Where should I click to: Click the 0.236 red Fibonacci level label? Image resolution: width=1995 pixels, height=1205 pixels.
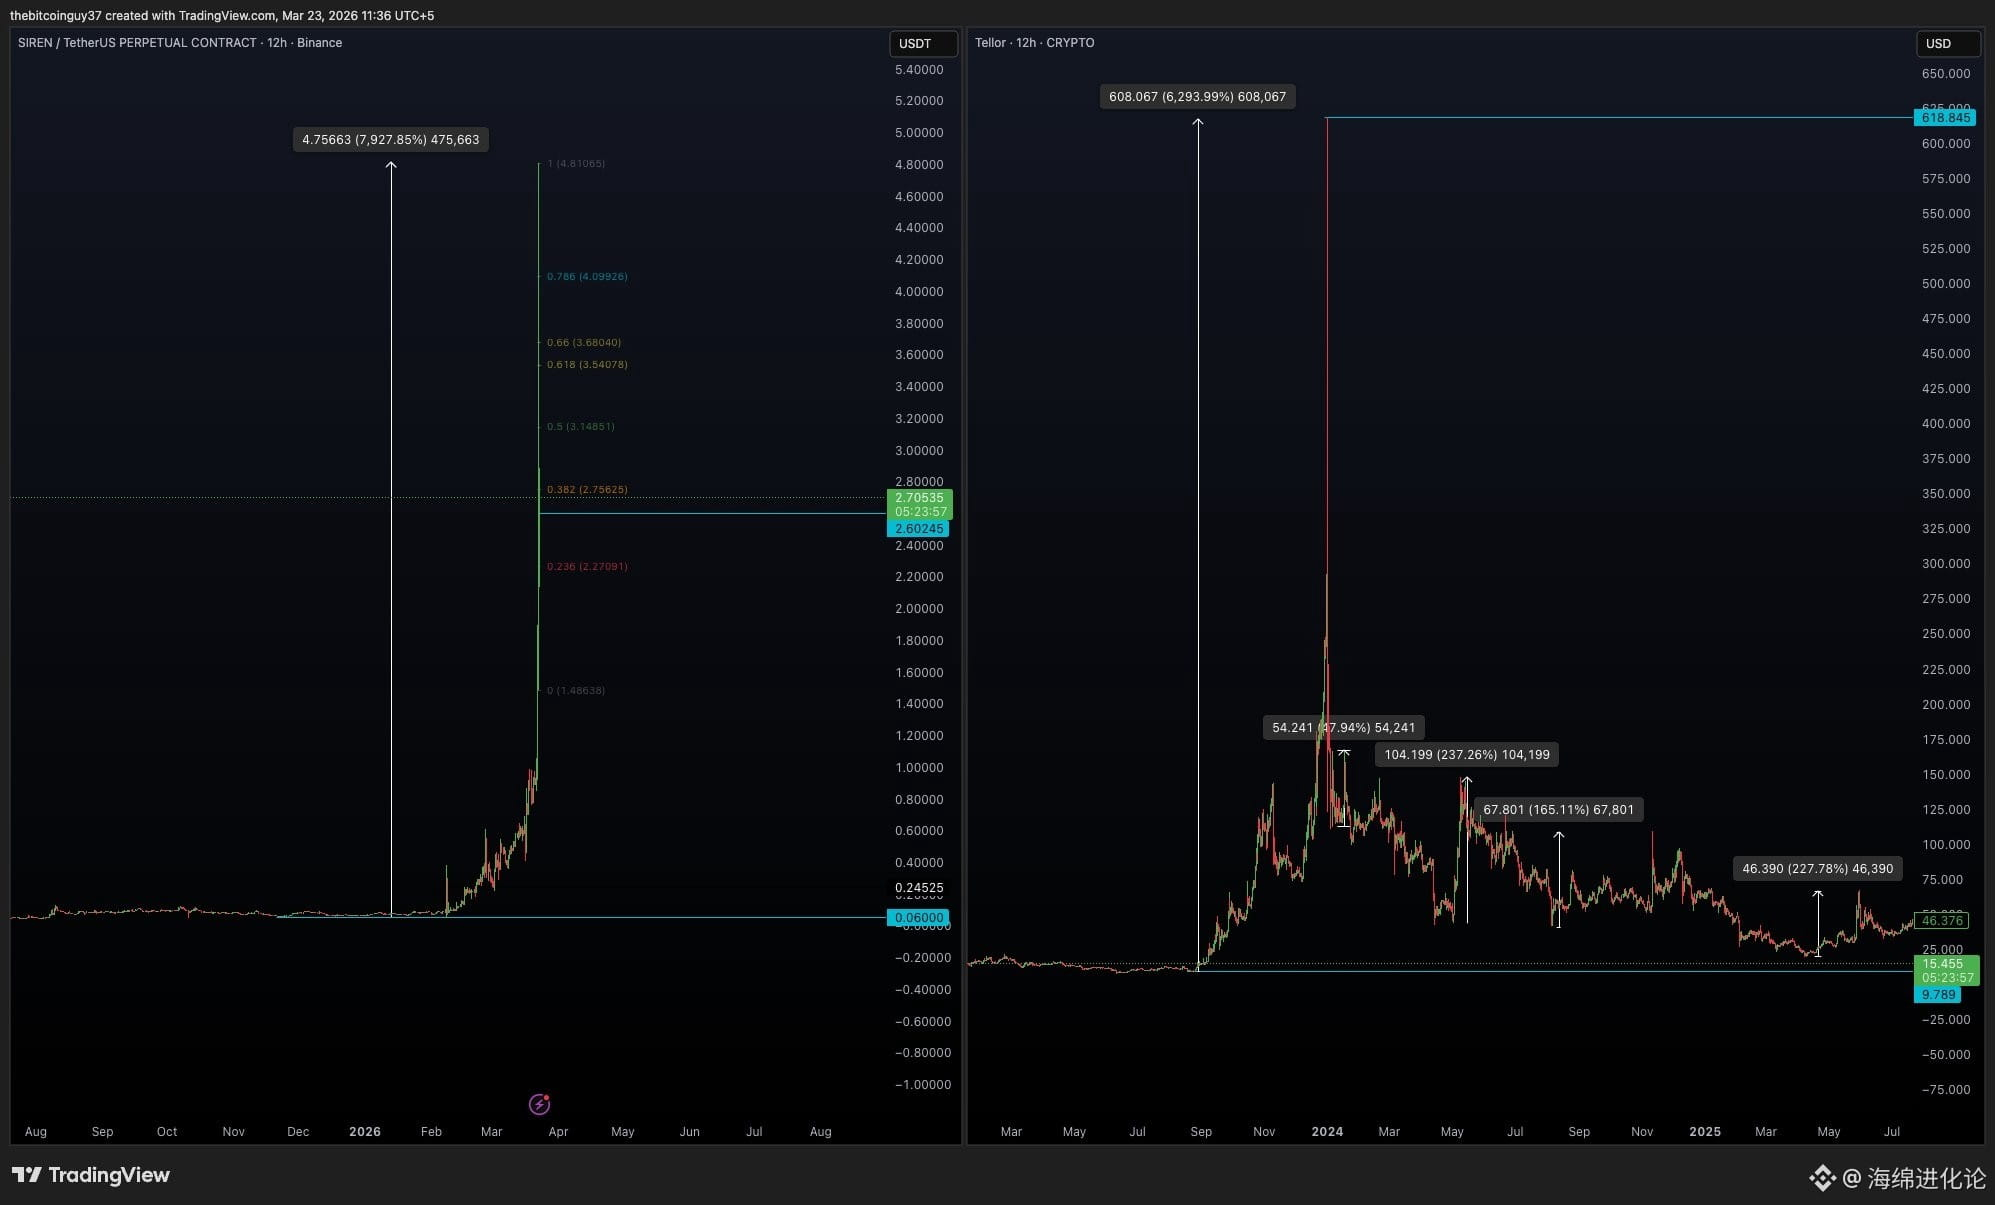point(587,567)
